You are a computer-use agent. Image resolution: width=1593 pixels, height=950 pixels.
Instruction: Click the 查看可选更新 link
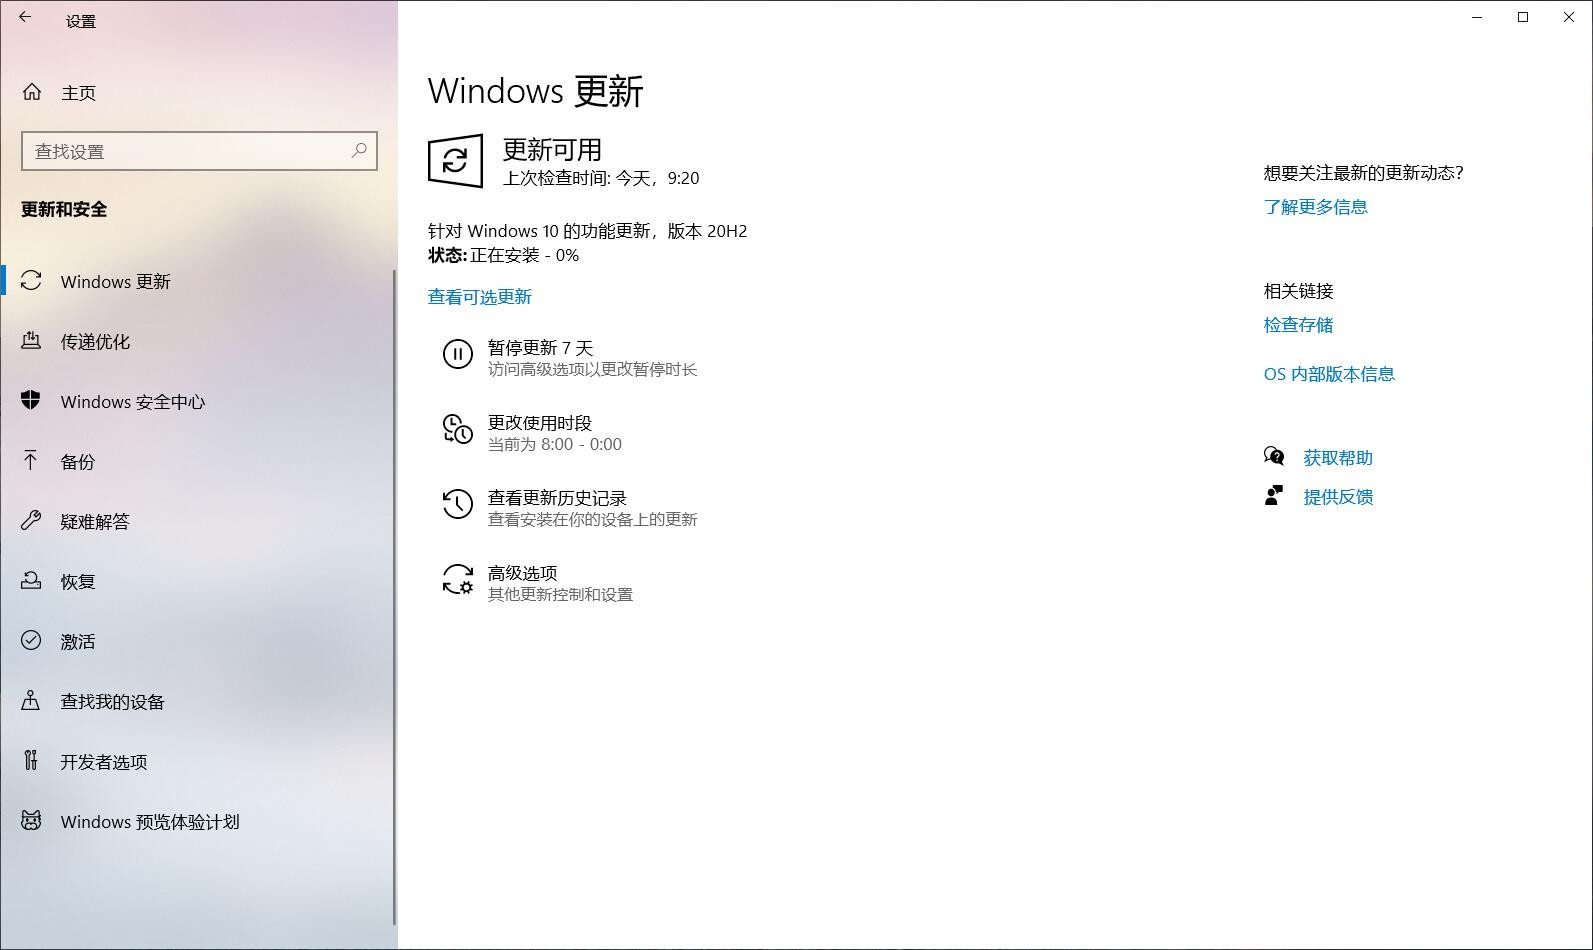[x=480, y=297]
